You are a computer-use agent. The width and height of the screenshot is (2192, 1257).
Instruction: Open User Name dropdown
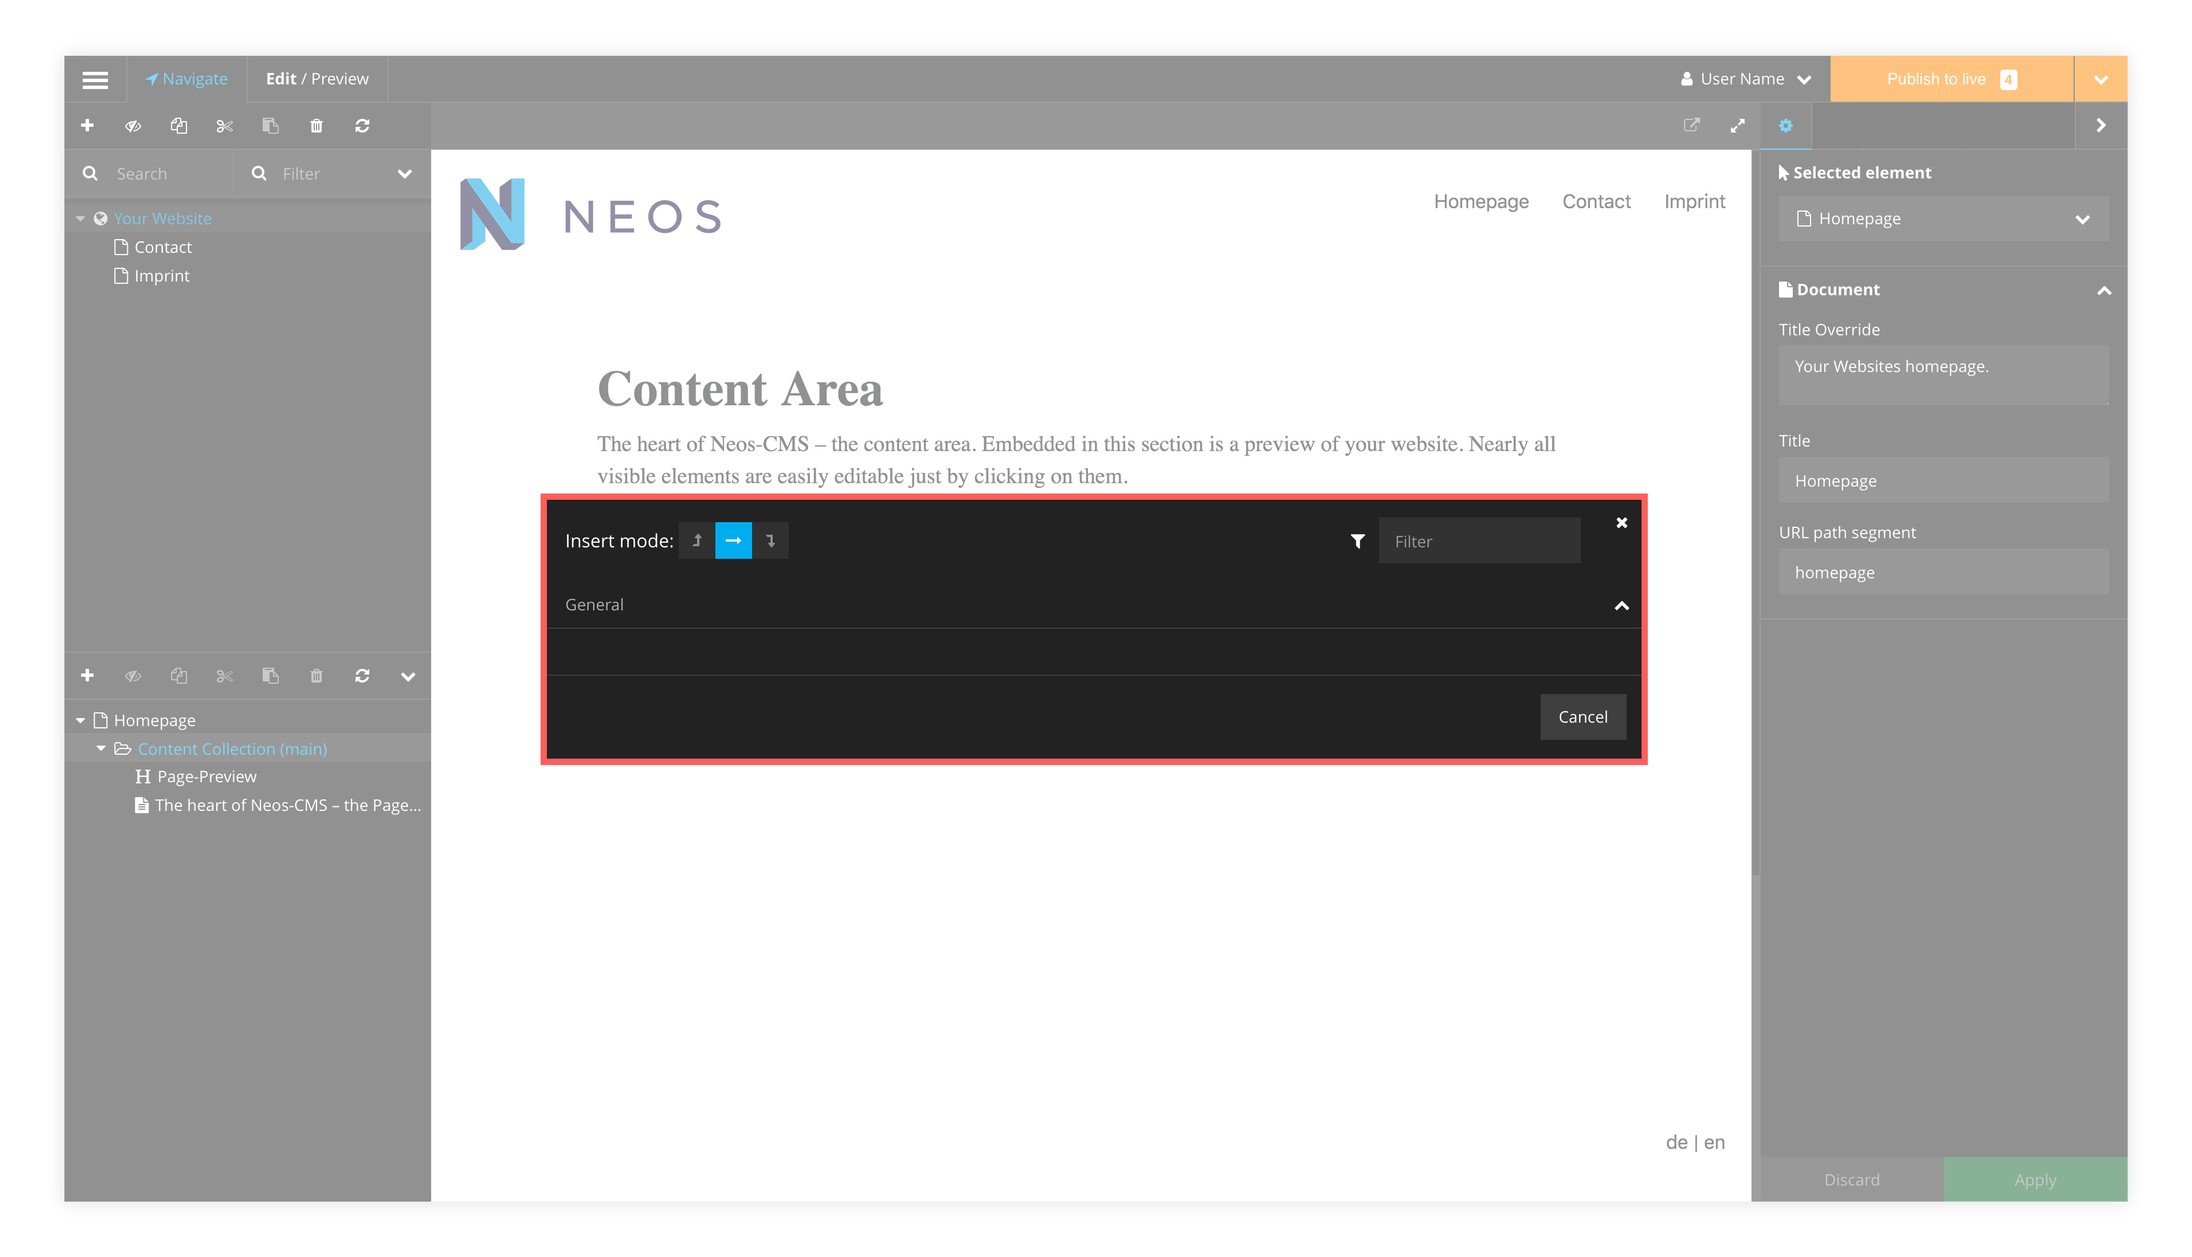1746,79
